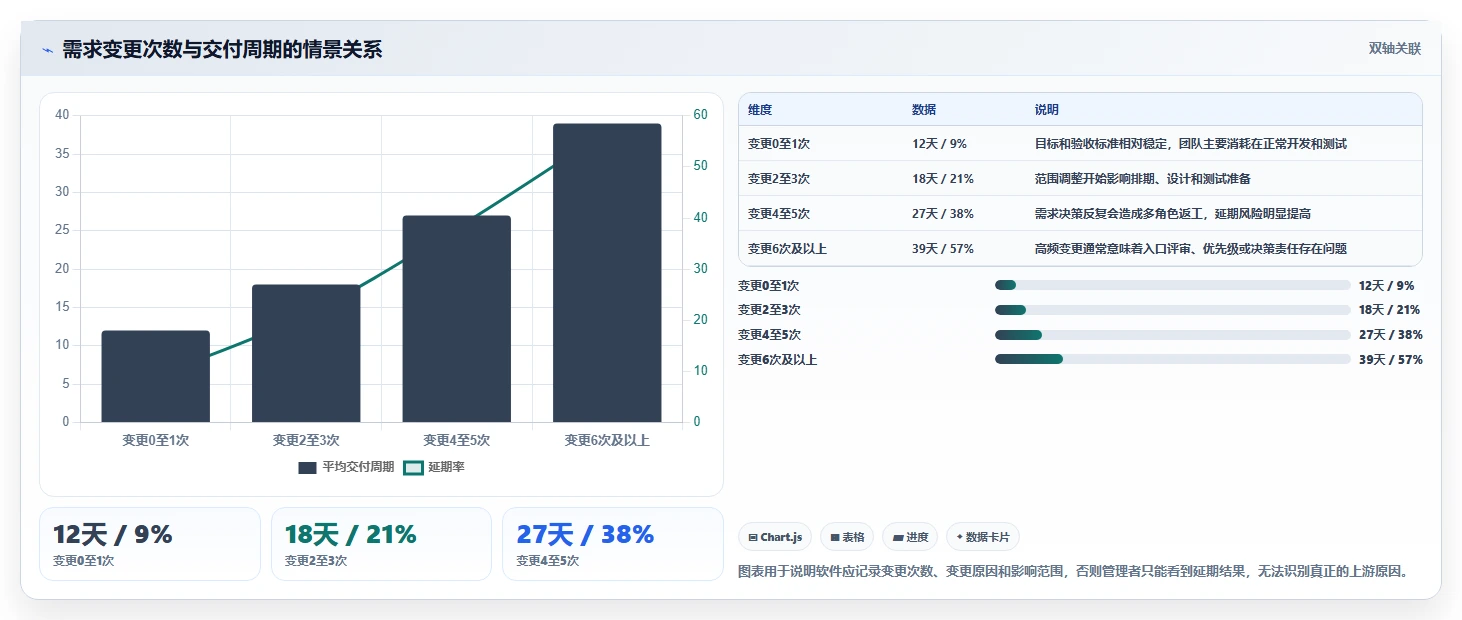Select the 表格 tag chip
1462x620 pixels.
click(847, 537)
